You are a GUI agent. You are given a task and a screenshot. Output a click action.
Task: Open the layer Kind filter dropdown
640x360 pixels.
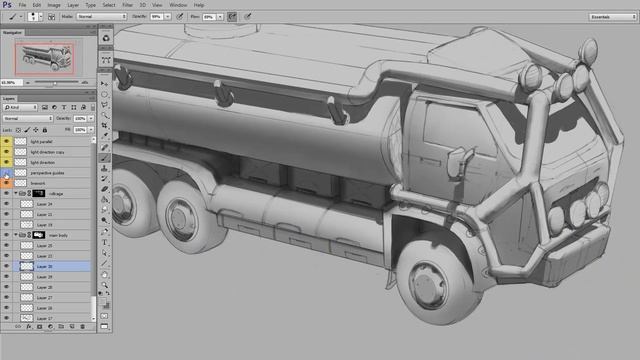coord(20,107)
